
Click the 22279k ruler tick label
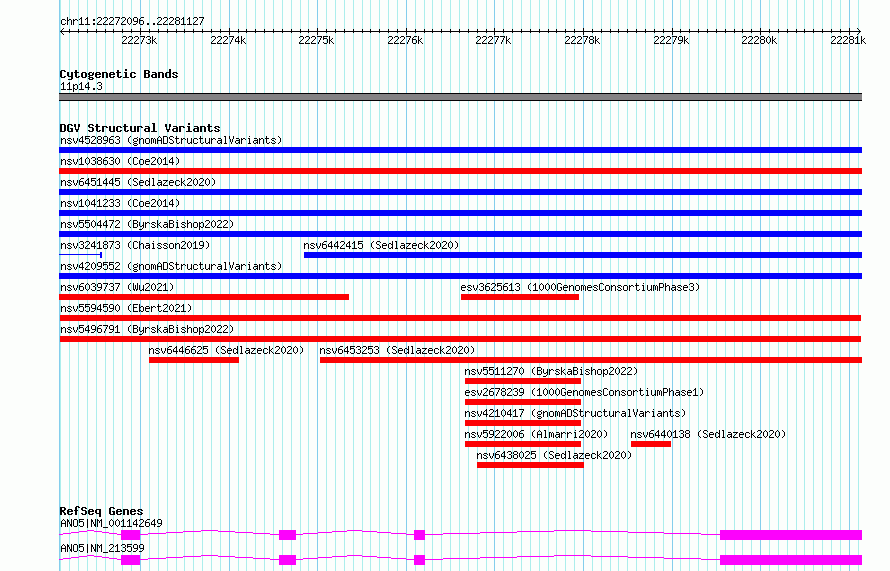(671, 40)
